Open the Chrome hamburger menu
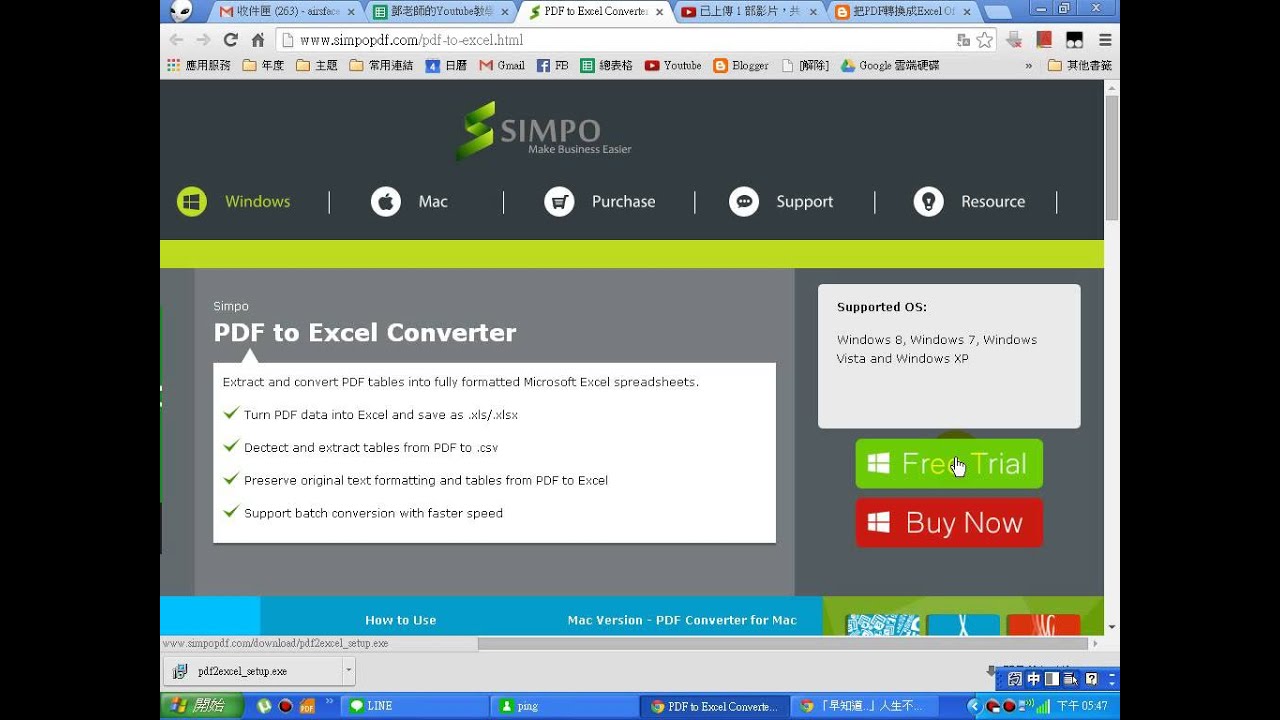This screenshot has height=720, width=1280. (1105, 40)
